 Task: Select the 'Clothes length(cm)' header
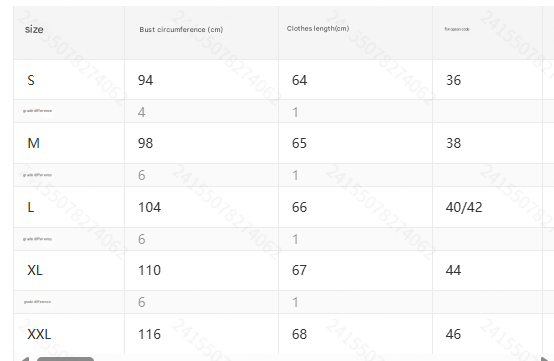coord(318,29)
